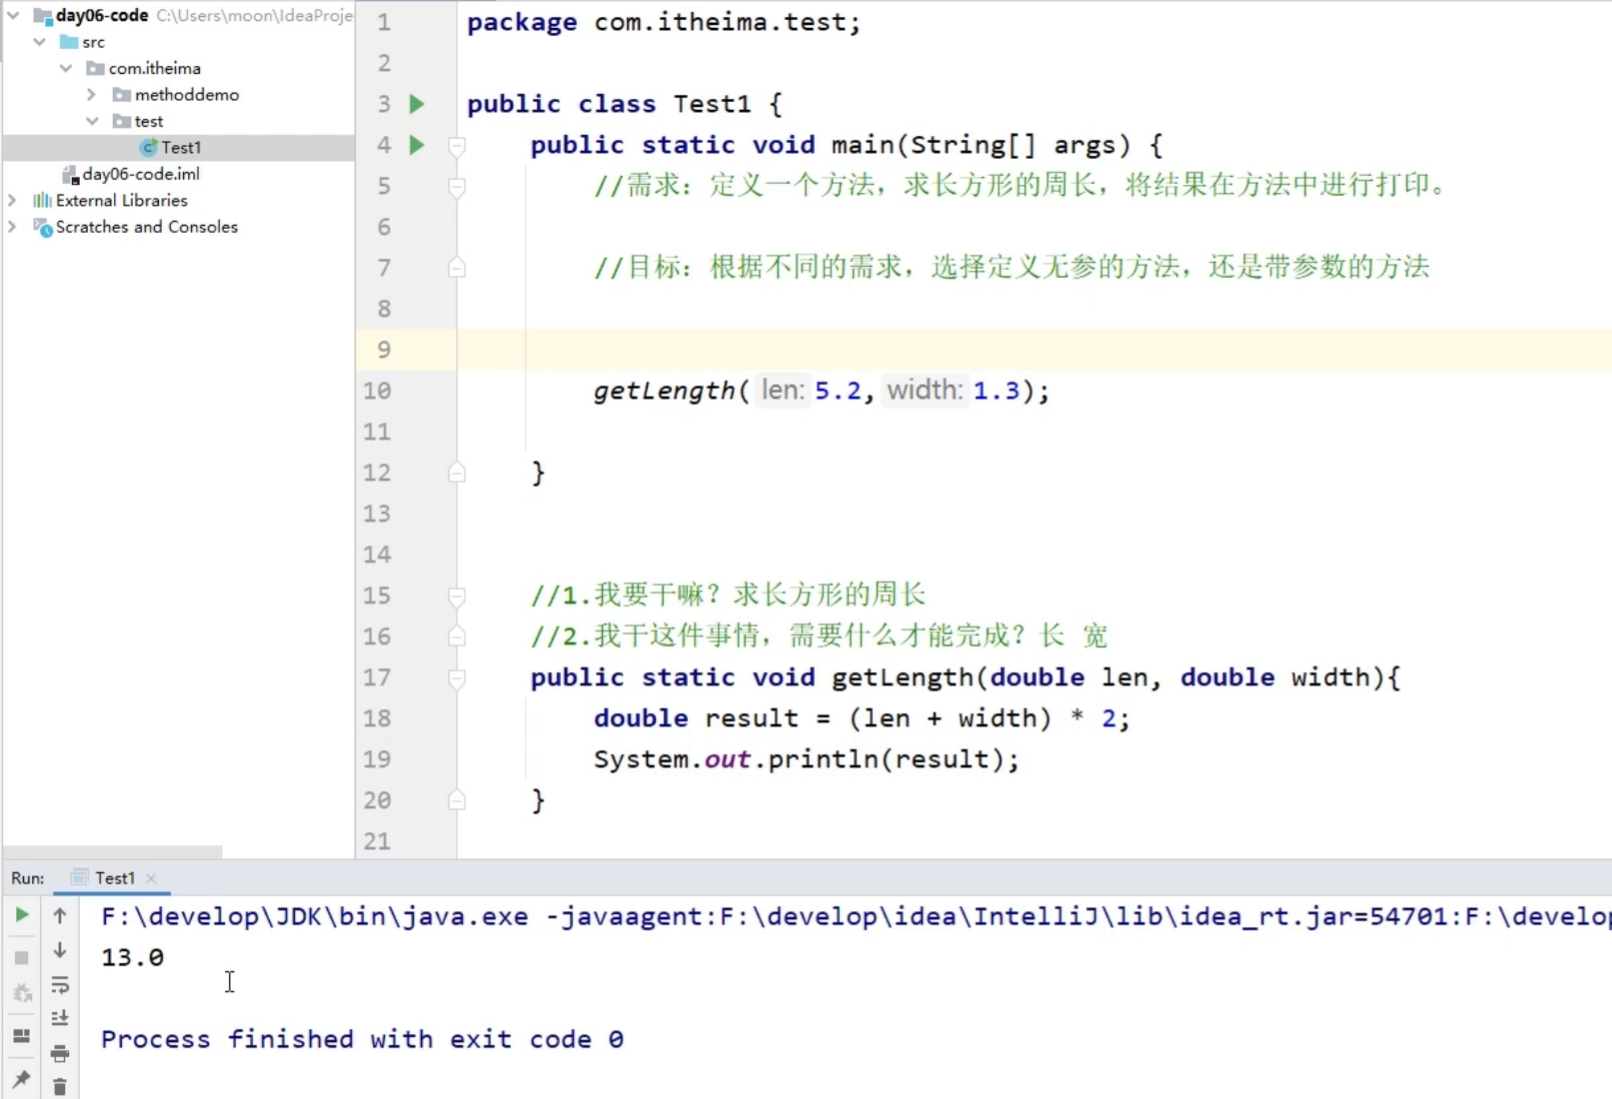This screenshot has width=1612, height=1099.
Task: Toggle scroll to end for console output
Action: 60,1018
